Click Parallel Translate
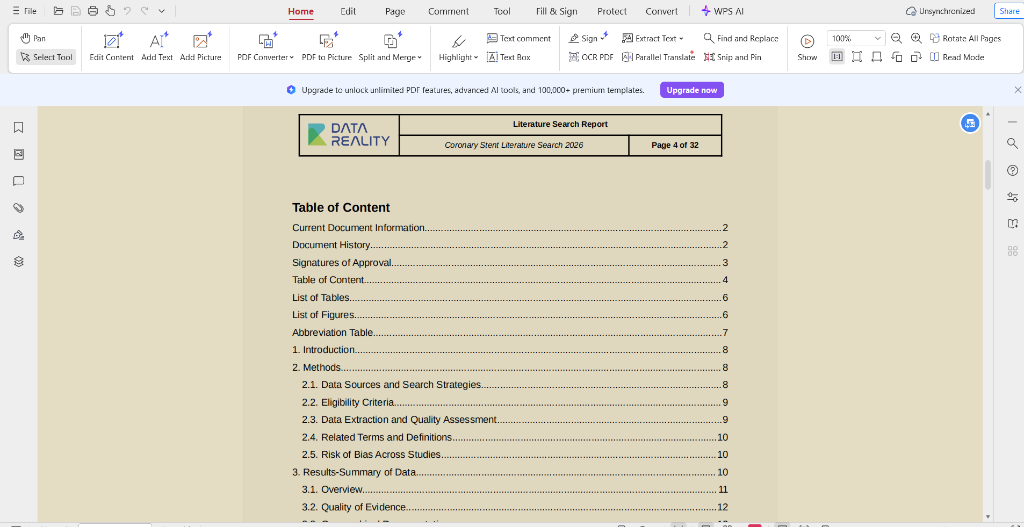Viewport: 1024px width, 527px height. [x=658, y=57]
